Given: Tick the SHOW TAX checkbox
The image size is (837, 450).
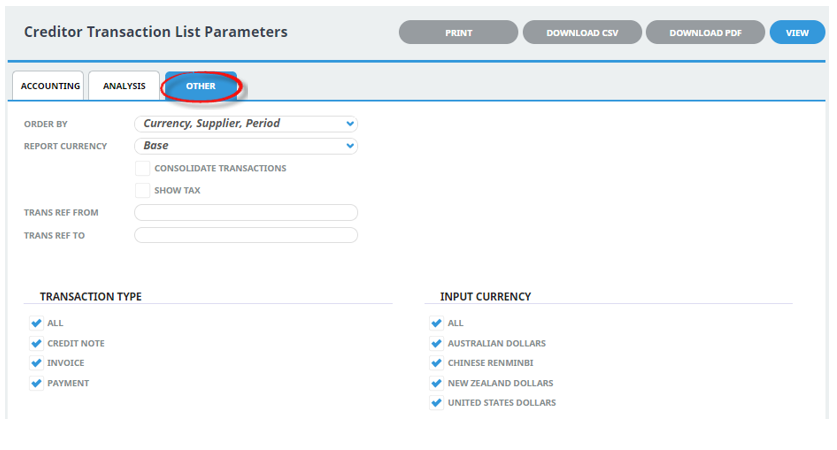Looking at the screenshot, I should point(143,190).
